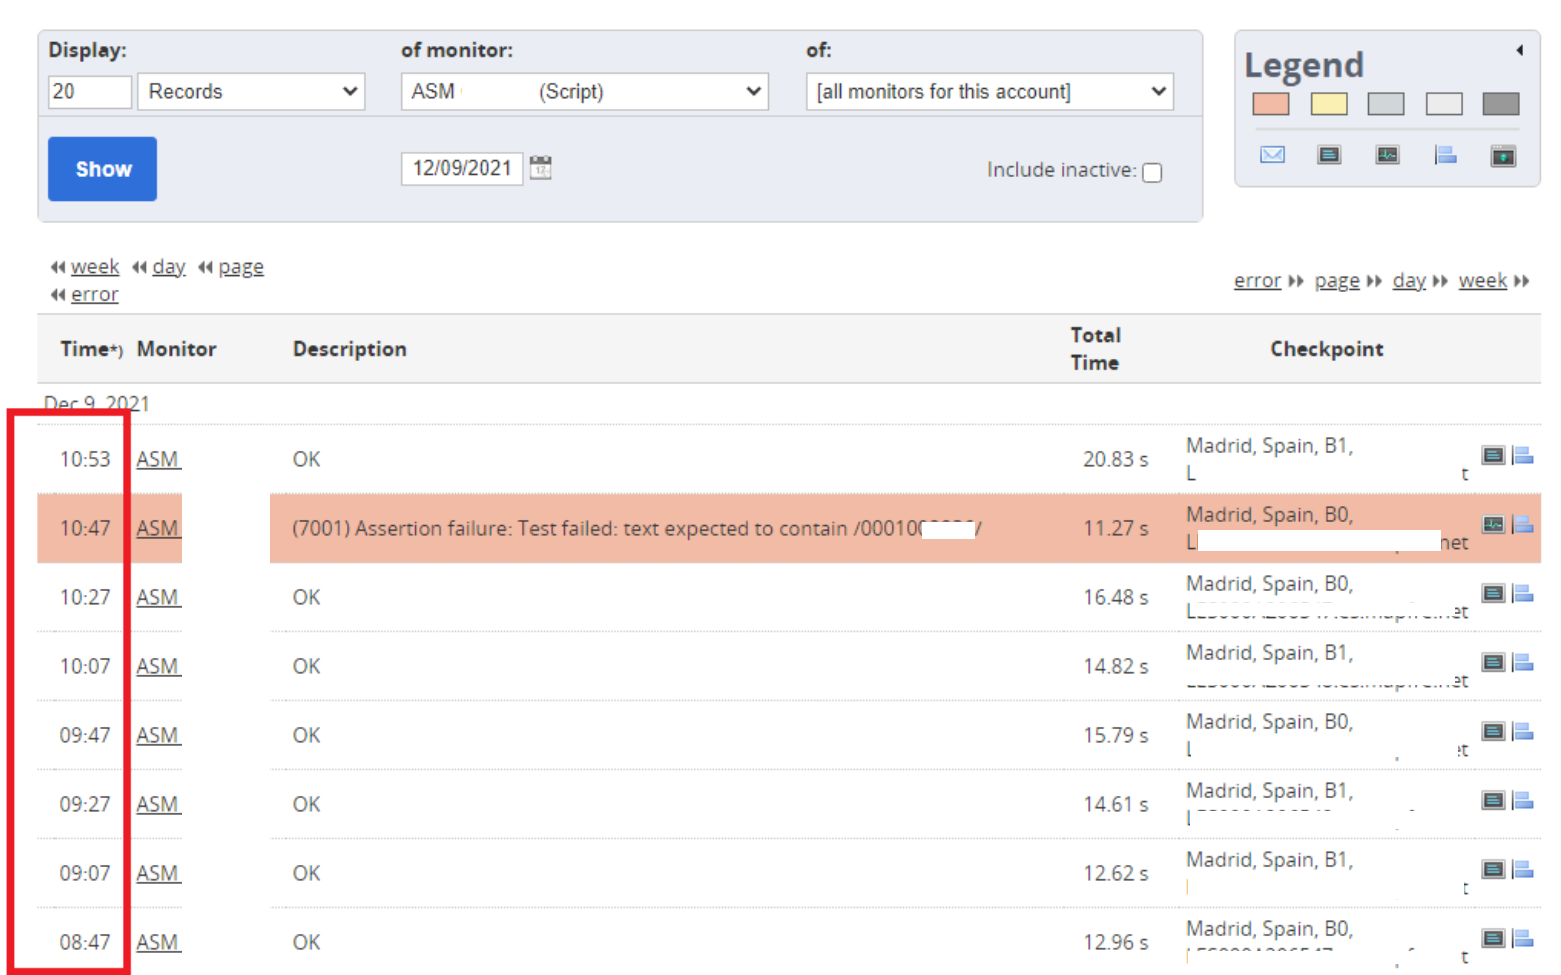Click the salmon error color swatch in Legend

pos(1270,104)
